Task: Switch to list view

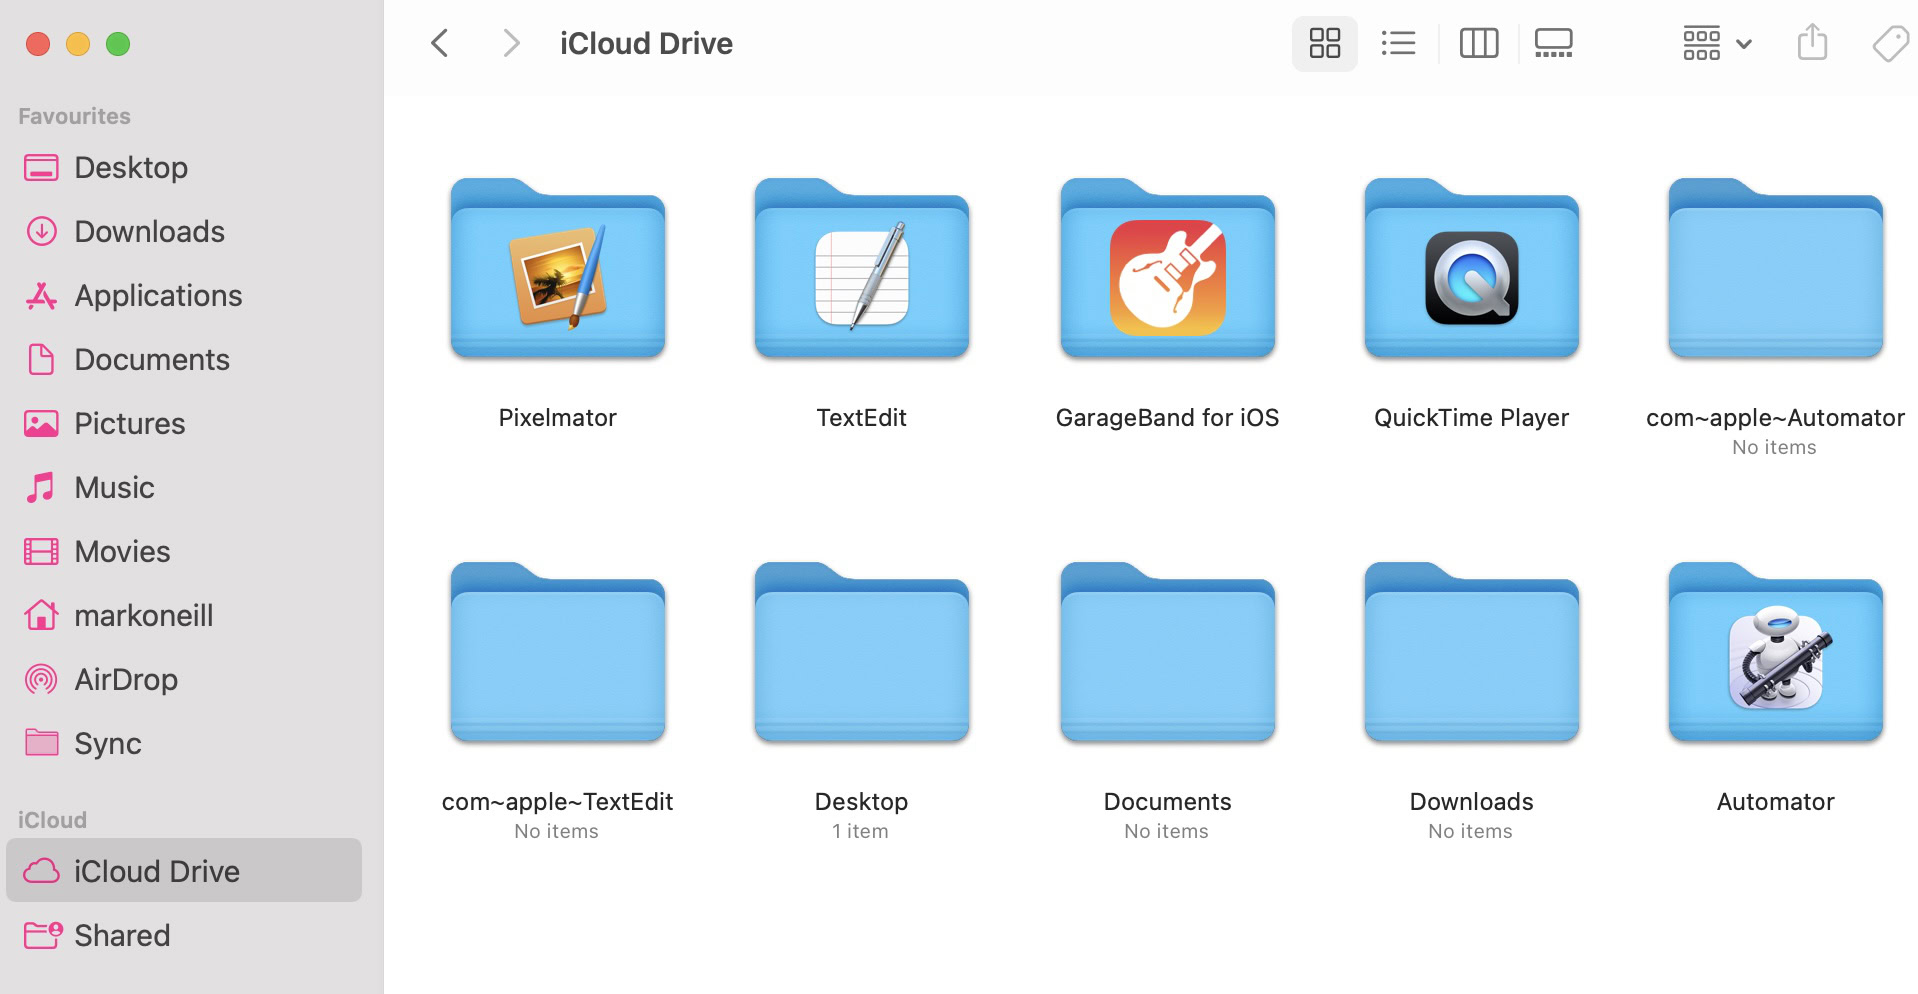Action: pyautogui.click(x=1398, y=43)
